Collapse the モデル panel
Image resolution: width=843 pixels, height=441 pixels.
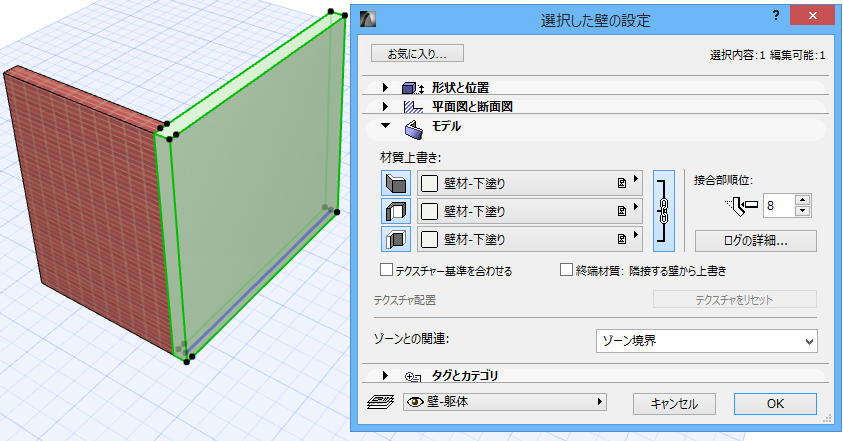tap(385, 126)
